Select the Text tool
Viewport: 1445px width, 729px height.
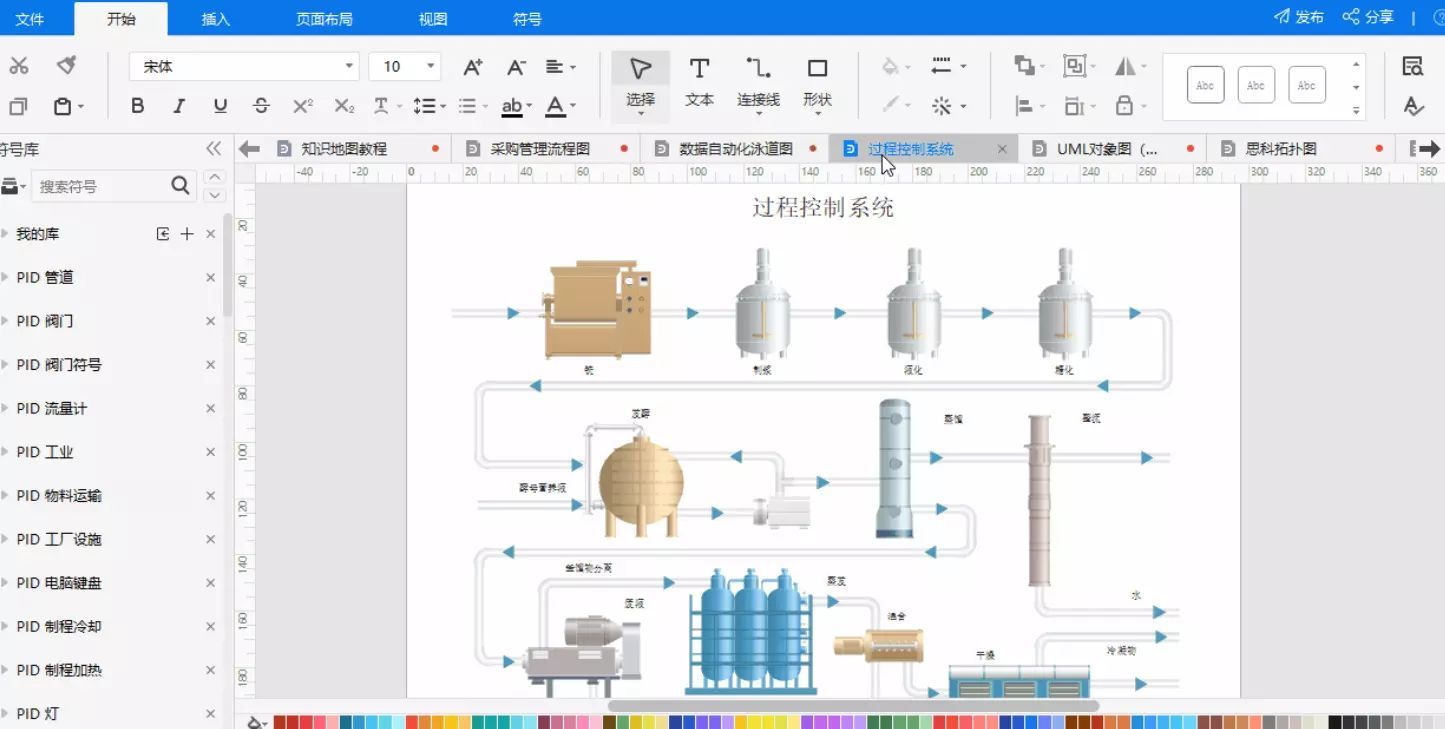699,81
